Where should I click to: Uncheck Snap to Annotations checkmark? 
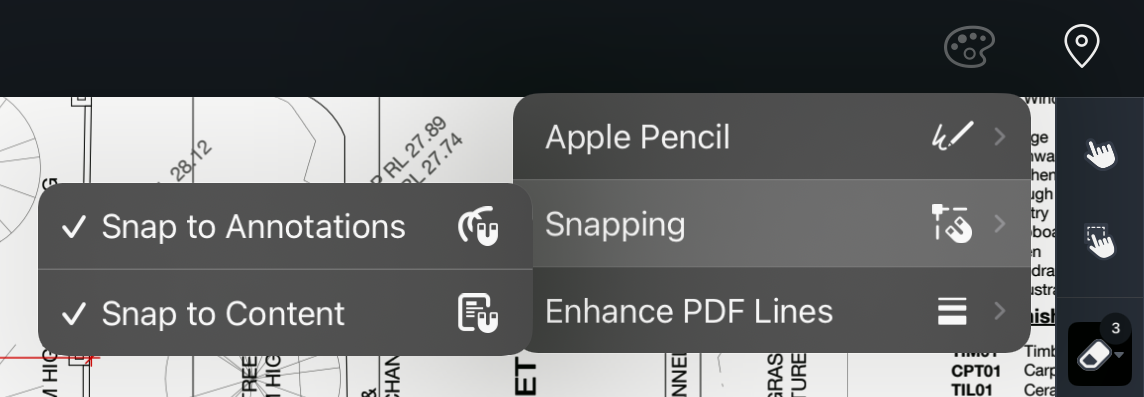point(74,227)
